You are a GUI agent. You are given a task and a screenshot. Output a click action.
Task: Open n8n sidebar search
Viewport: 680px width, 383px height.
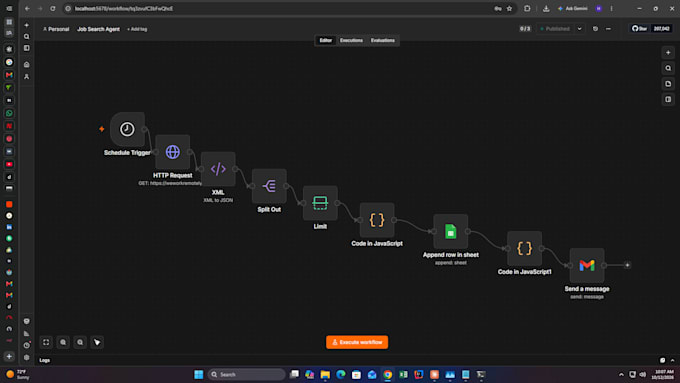pos(26,37)
